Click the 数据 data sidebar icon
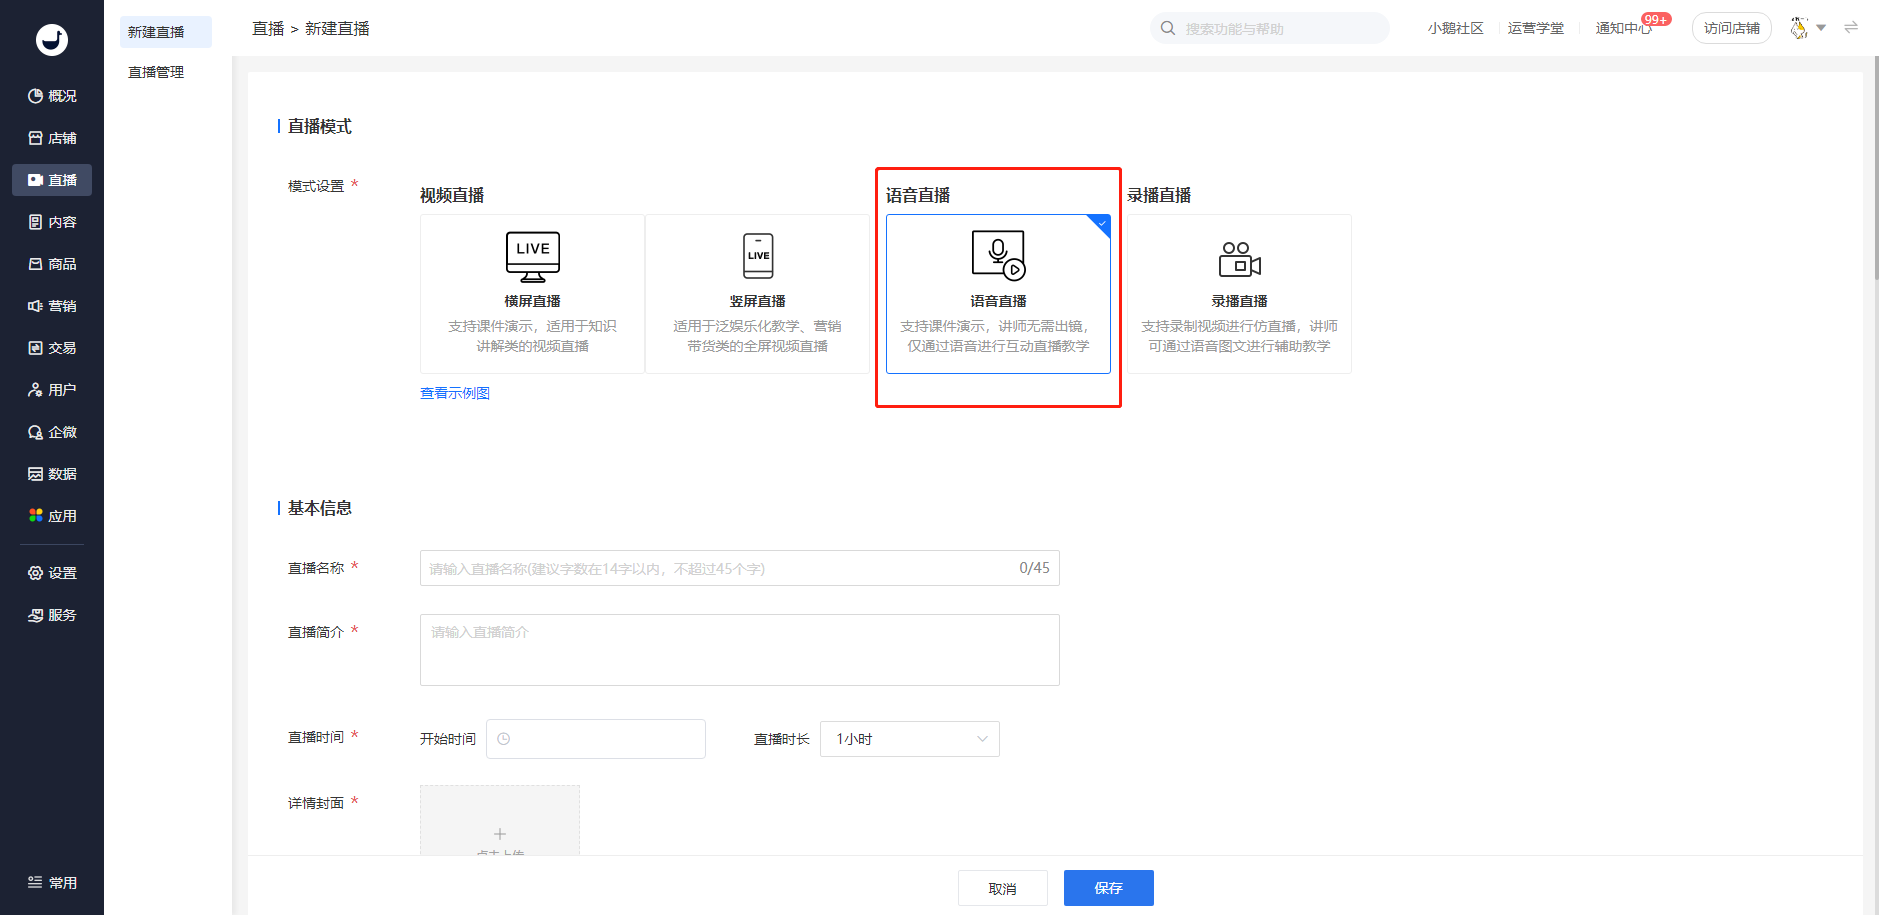The image size is (1879, 915). click(x=36, y=474)
